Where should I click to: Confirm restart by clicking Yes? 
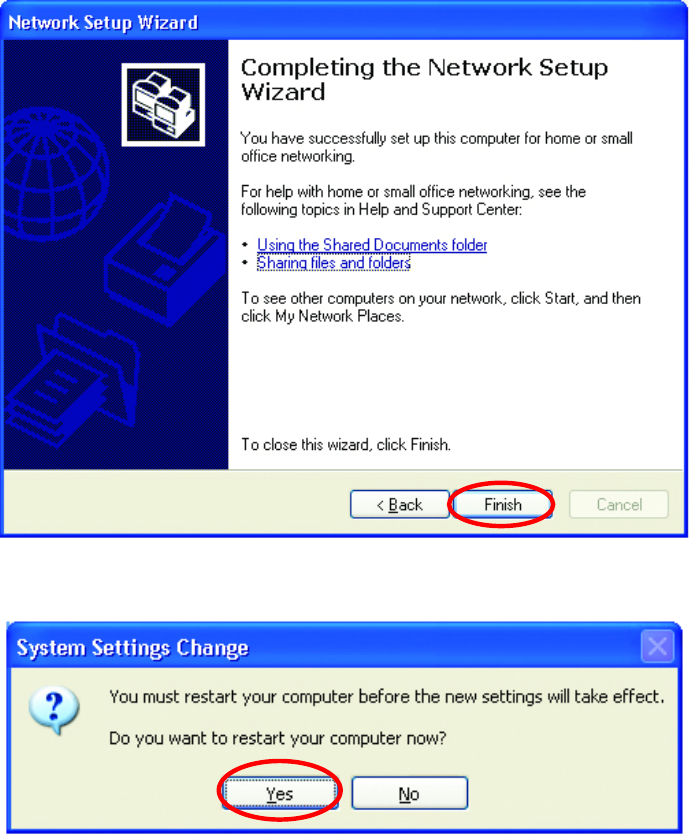click(280, 794)
